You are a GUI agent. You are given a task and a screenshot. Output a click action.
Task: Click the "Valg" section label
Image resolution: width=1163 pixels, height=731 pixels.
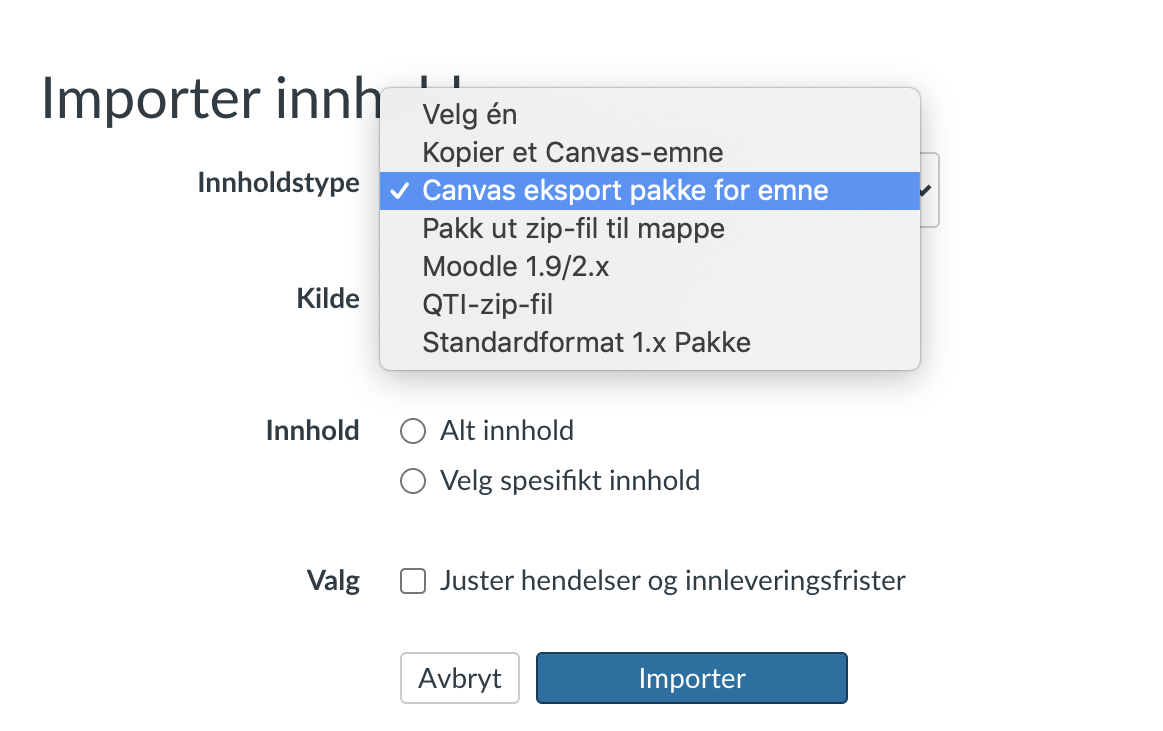pyautogui.click(x=333, y=581)
